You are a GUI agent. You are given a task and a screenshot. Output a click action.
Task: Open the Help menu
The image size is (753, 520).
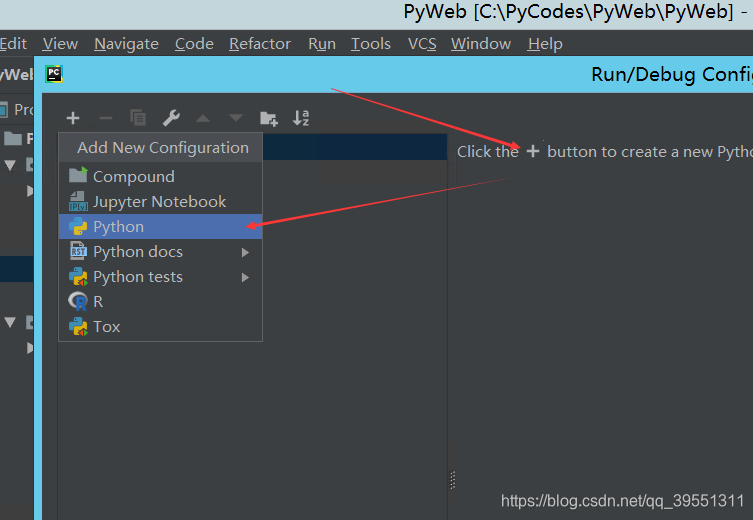(545, 44)
